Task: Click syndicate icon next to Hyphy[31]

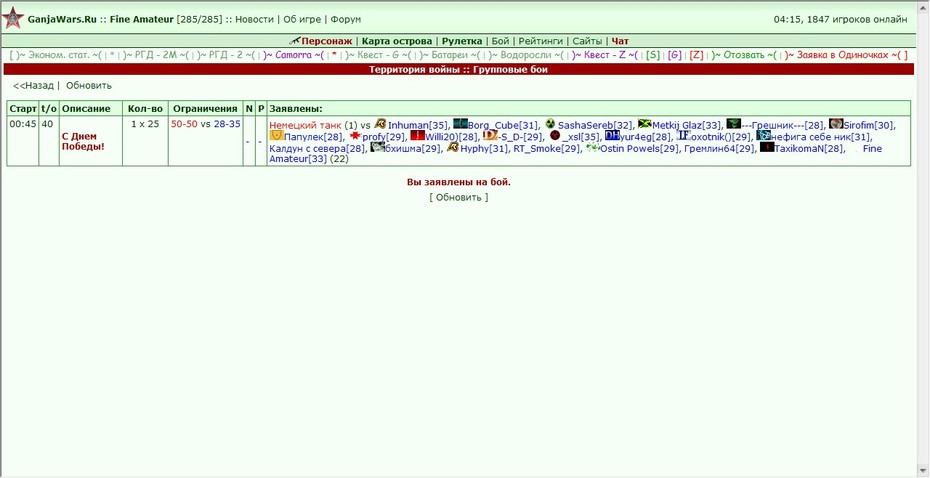Action: 453,148
